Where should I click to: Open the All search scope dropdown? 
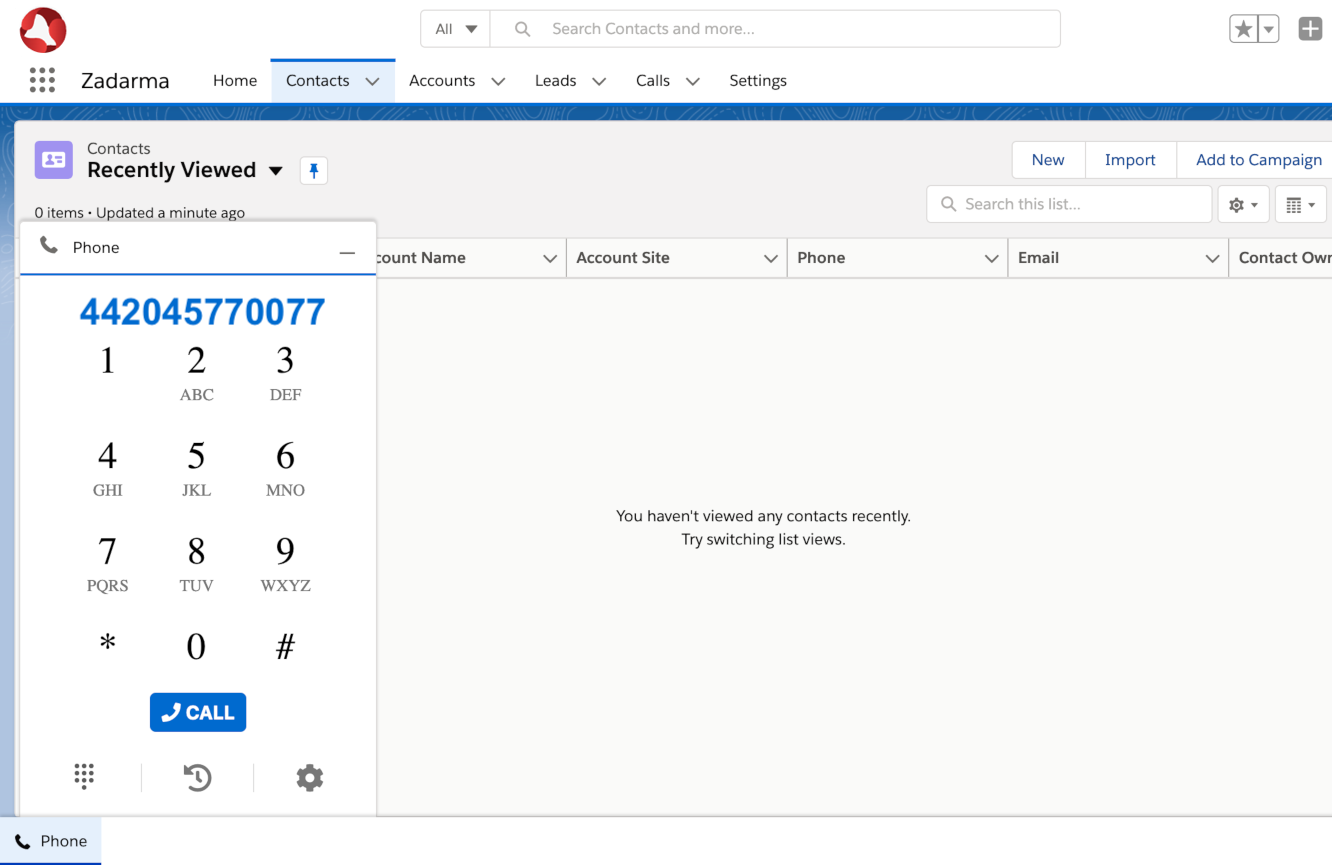pyautogui.click(x=455, y=29)
